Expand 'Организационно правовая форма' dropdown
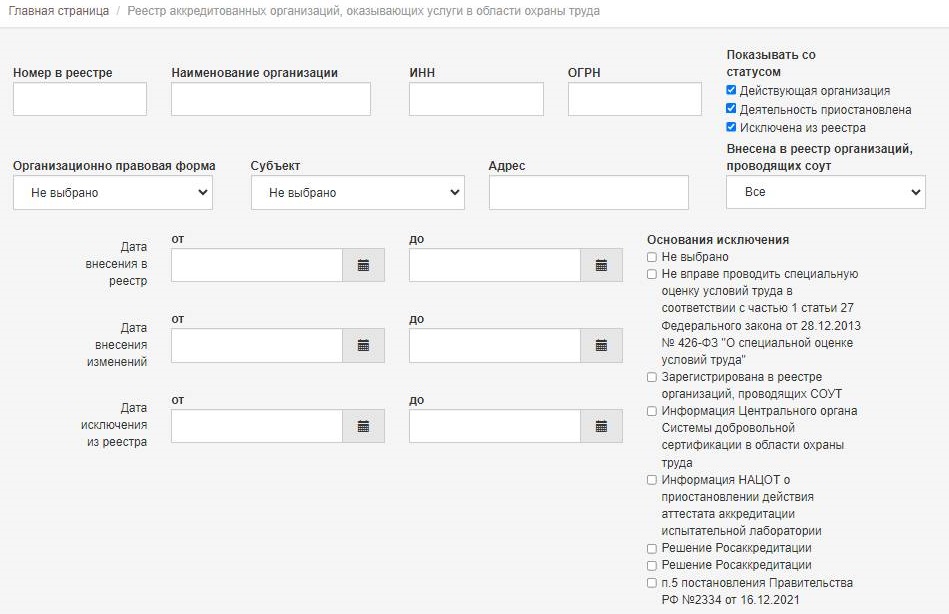This screenshot has height=614, width=949. pos(113,192)
